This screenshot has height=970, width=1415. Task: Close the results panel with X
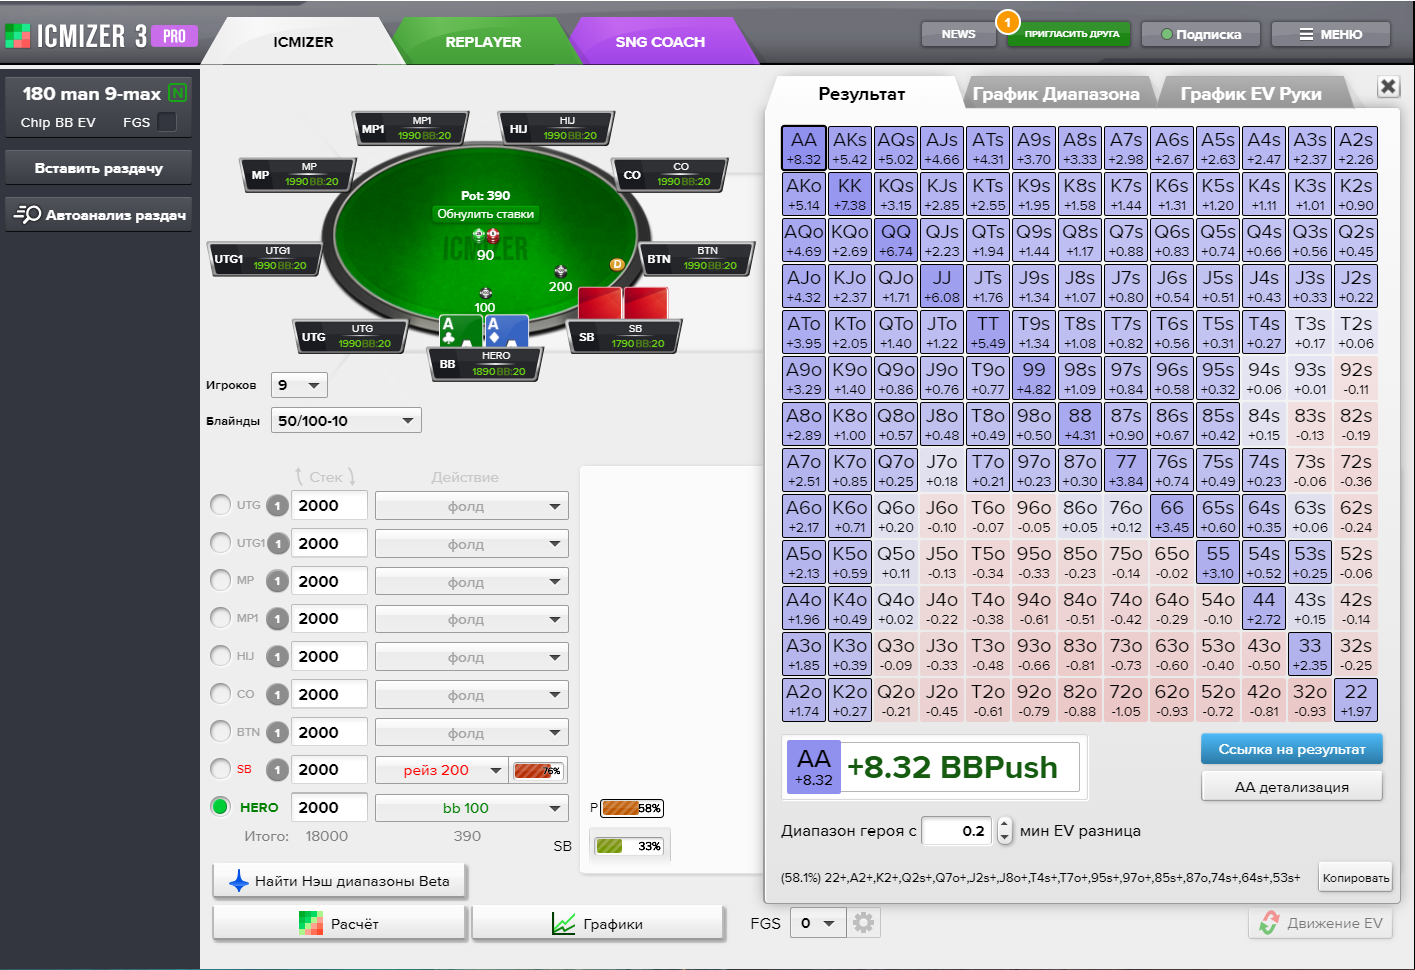(x=1388, y=86)
